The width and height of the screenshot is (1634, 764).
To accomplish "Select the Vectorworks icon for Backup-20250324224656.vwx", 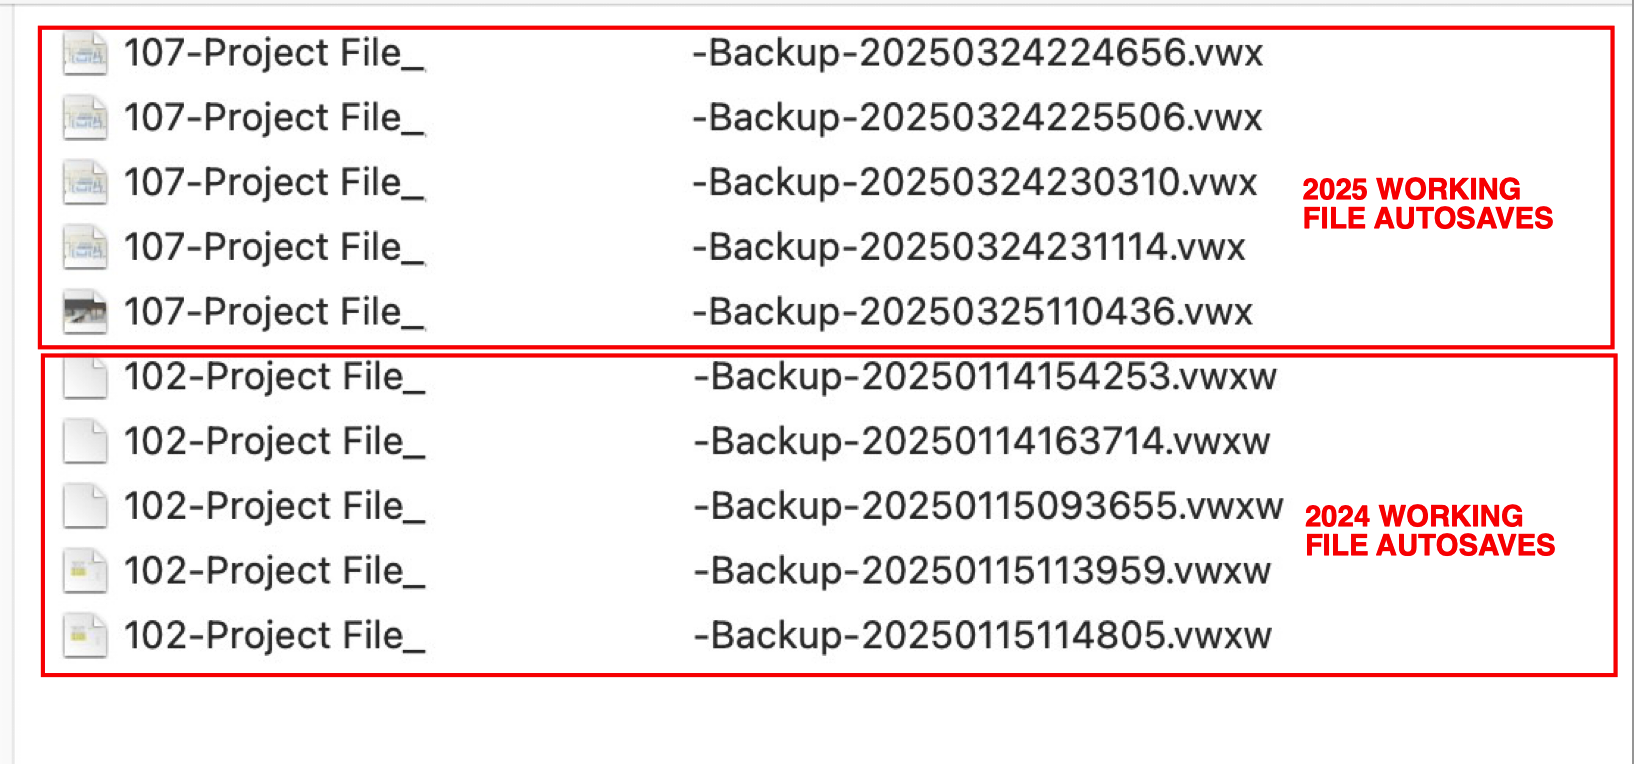I will point(85,55).
